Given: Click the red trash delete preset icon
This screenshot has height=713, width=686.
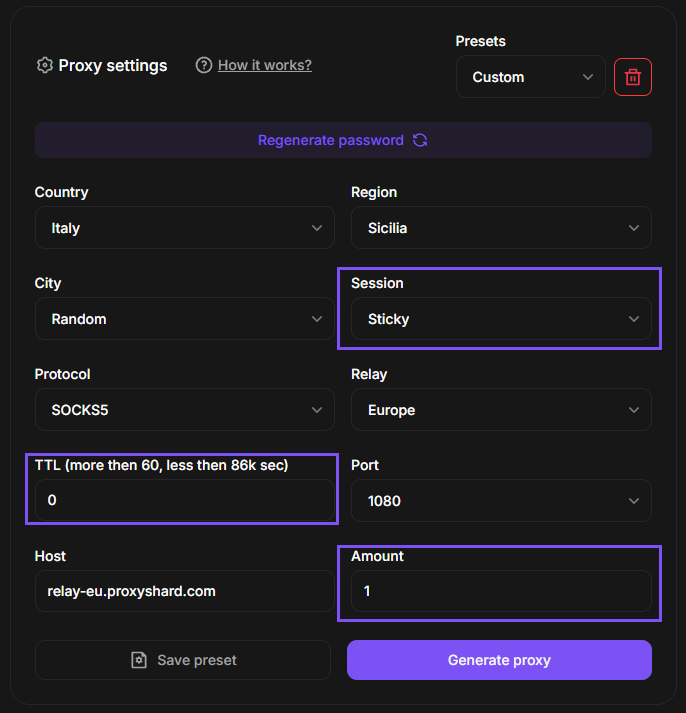Looking at the screenshot, I should tap(633, 77).
